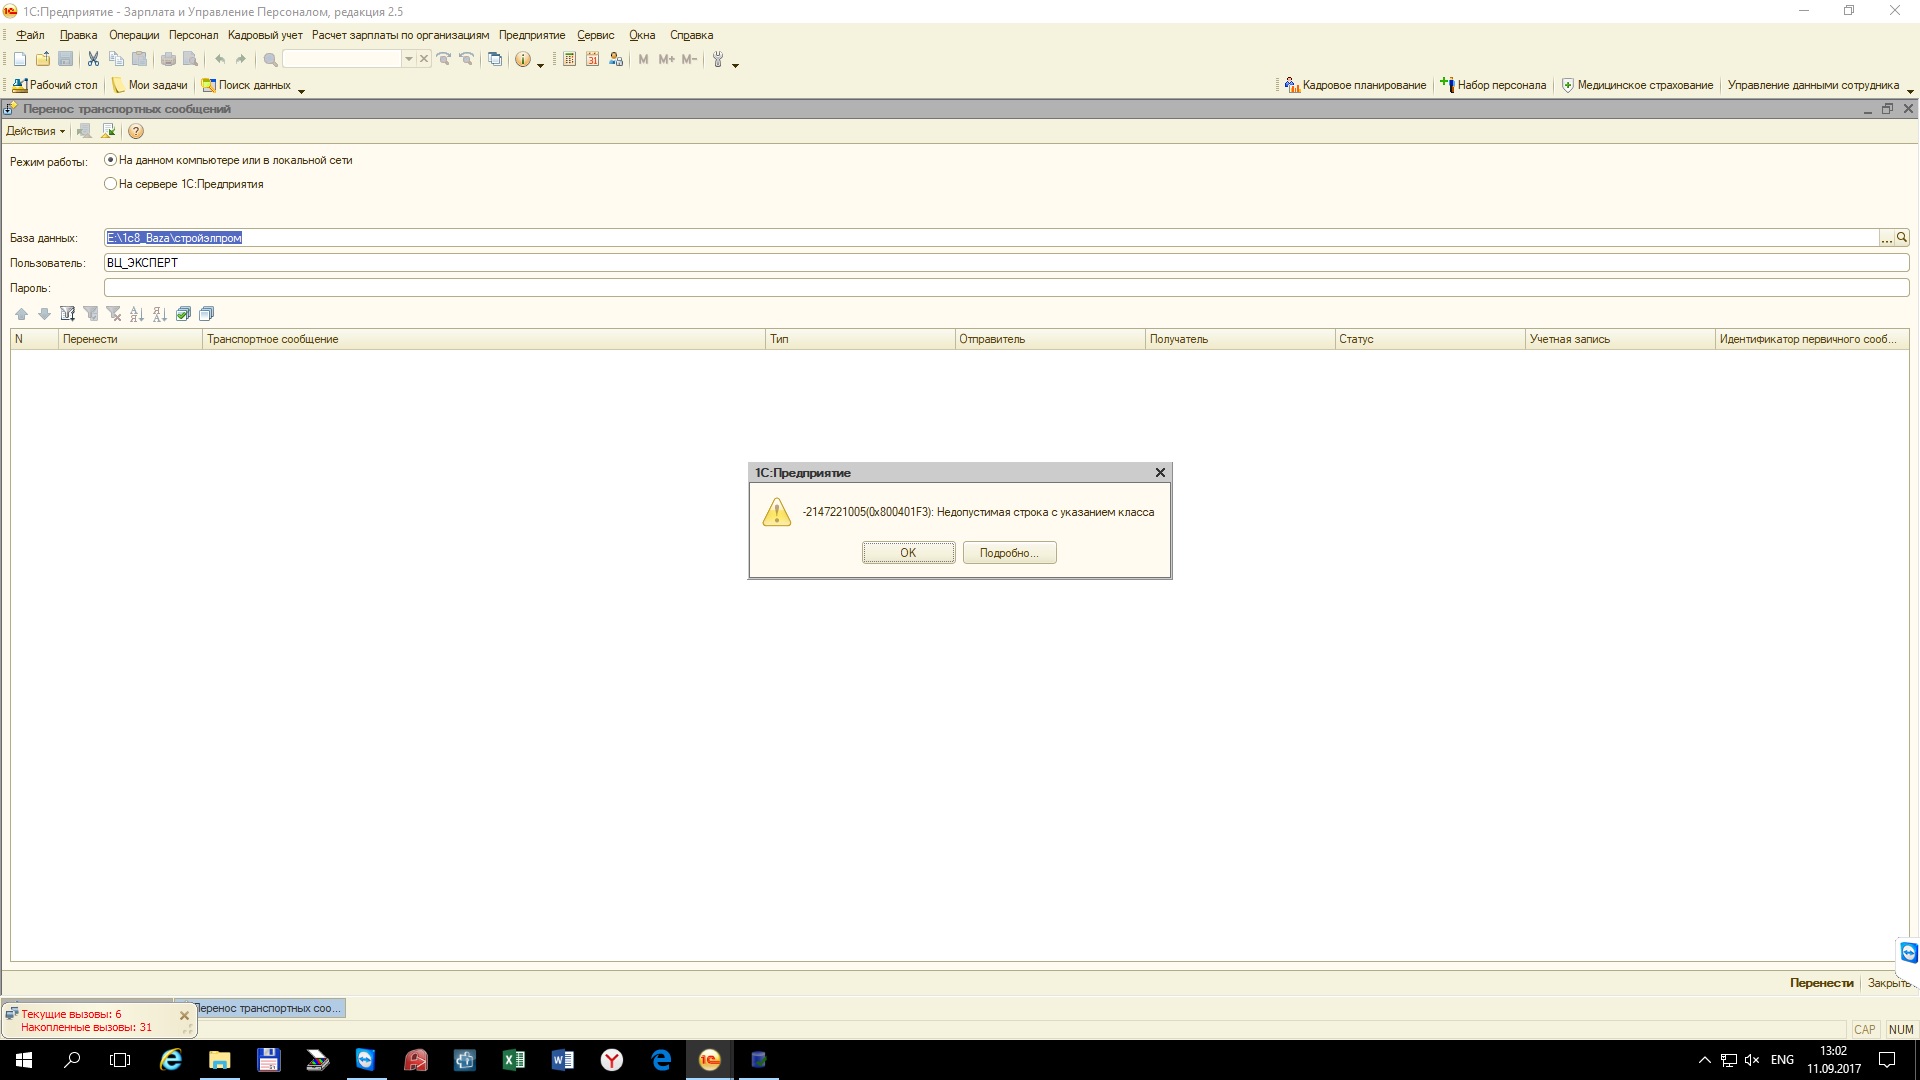Click the Закрыть button at bottom
Viewport: 1920px width, 1080px height.
click(1889, 983)
